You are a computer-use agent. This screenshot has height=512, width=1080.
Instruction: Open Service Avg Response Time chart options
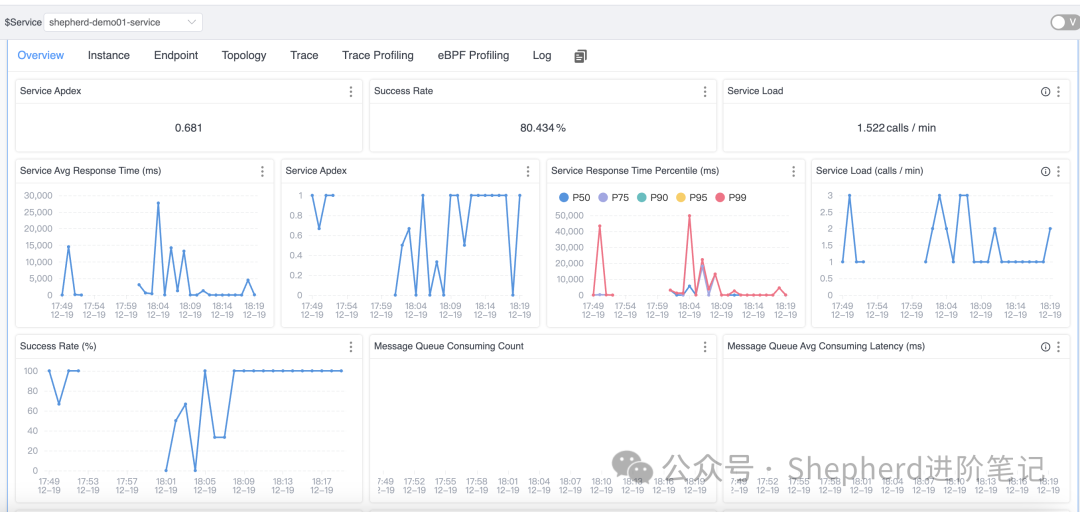(262, 172)
